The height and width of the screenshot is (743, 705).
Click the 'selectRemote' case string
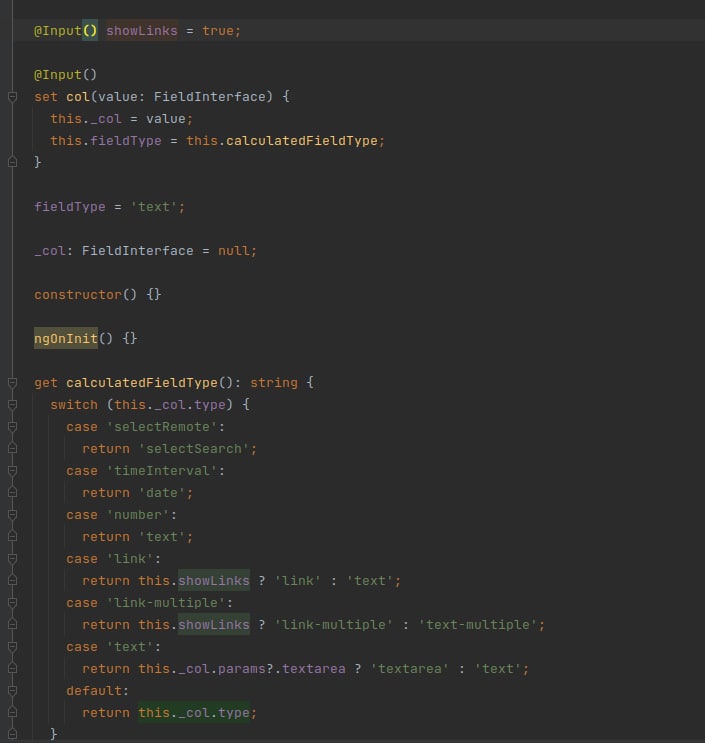[x=162, y=427]
